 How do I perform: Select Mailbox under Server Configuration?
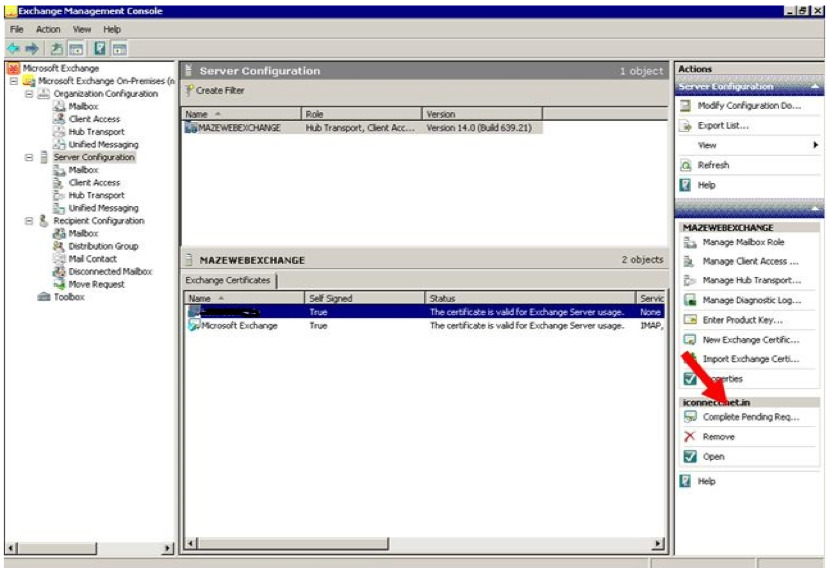83,170
